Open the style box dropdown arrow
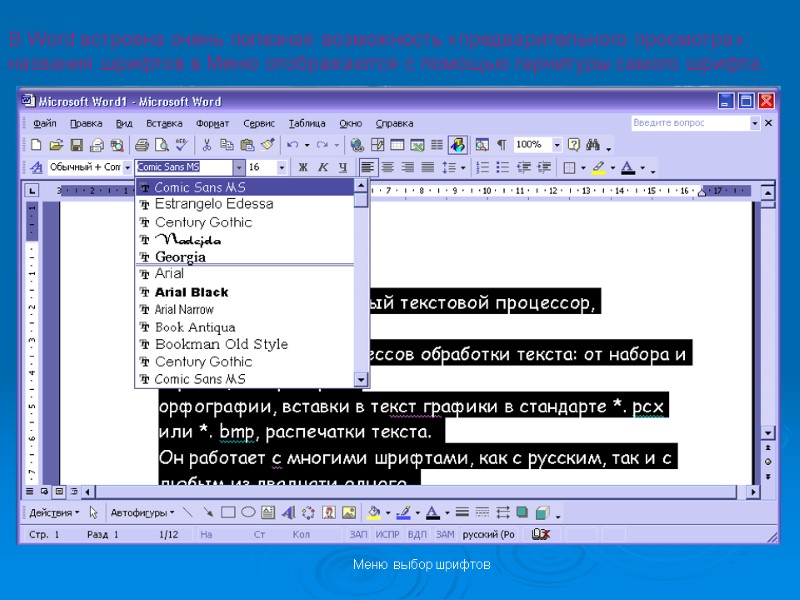 [128, 167]
